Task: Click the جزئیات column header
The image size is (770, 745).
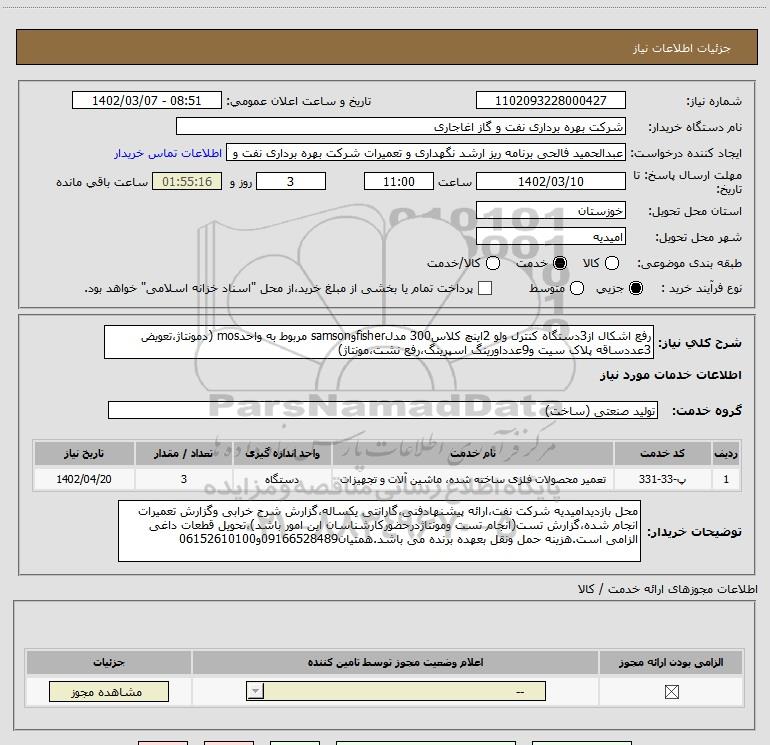Action: pyautogui.click(x=109, y=662)
